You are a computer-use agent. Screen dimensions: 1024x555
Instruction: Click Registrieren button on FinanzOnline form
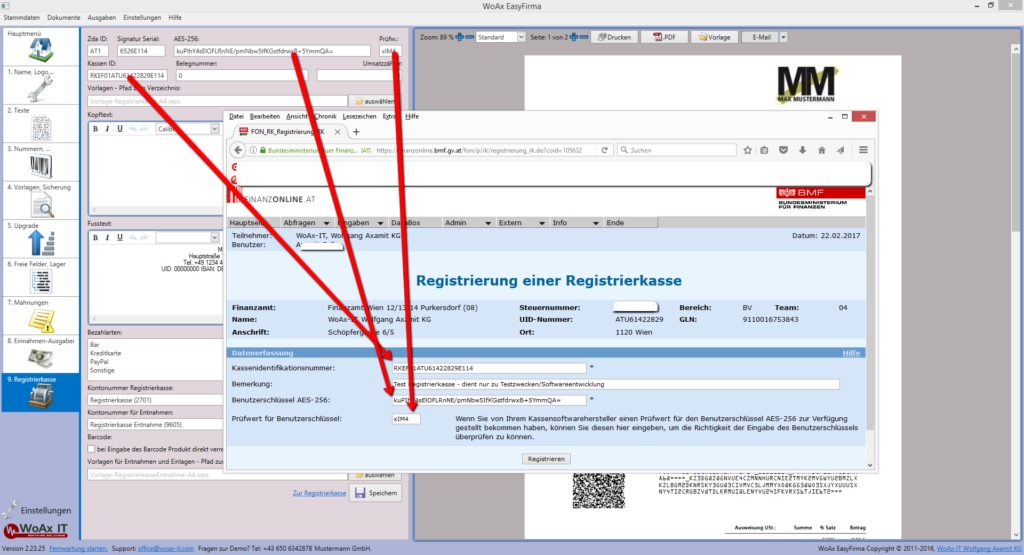(x=546, y=459)
